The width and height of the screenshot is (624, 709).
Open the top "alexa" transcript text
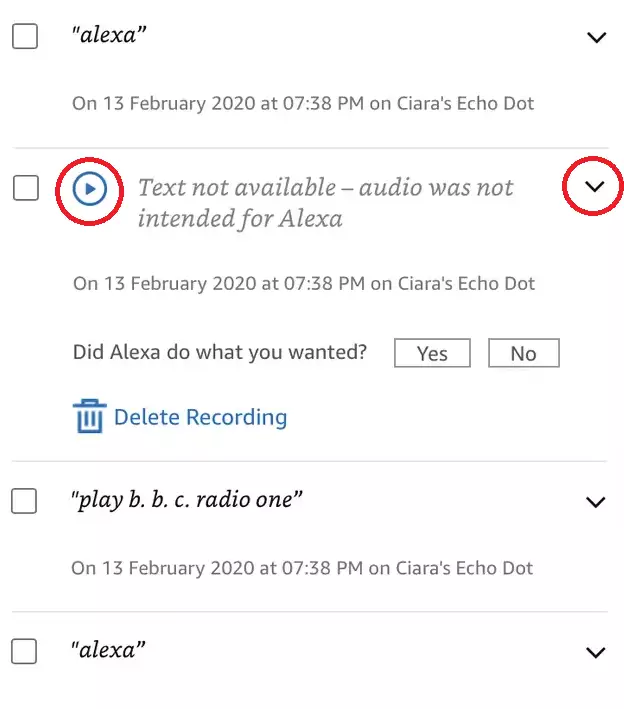tap(109, 37)
